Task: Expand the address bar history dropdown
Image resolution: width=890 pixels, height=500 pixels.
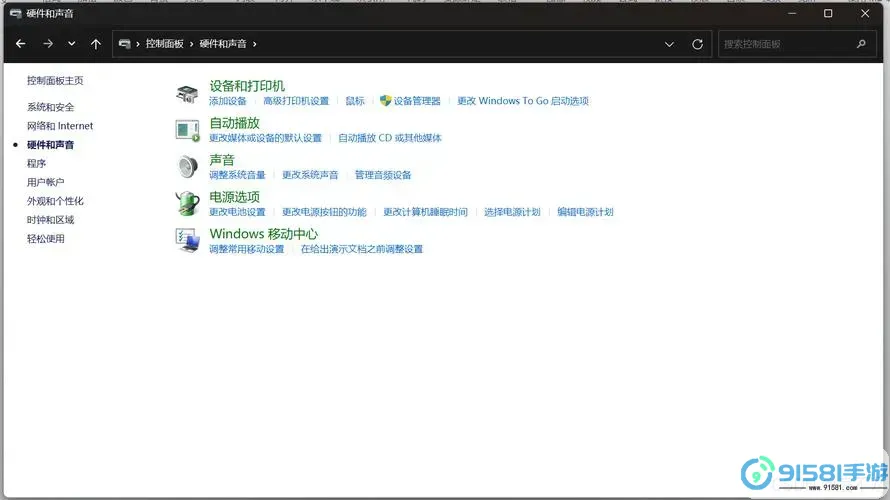Action: pyautogui.click(x=669, y=44)
